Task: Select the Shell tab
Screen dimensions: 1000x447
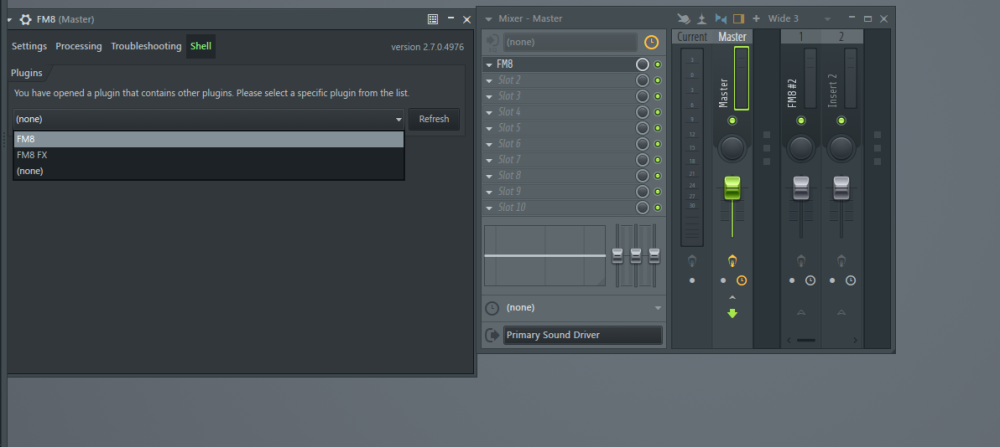Action: 201,47
